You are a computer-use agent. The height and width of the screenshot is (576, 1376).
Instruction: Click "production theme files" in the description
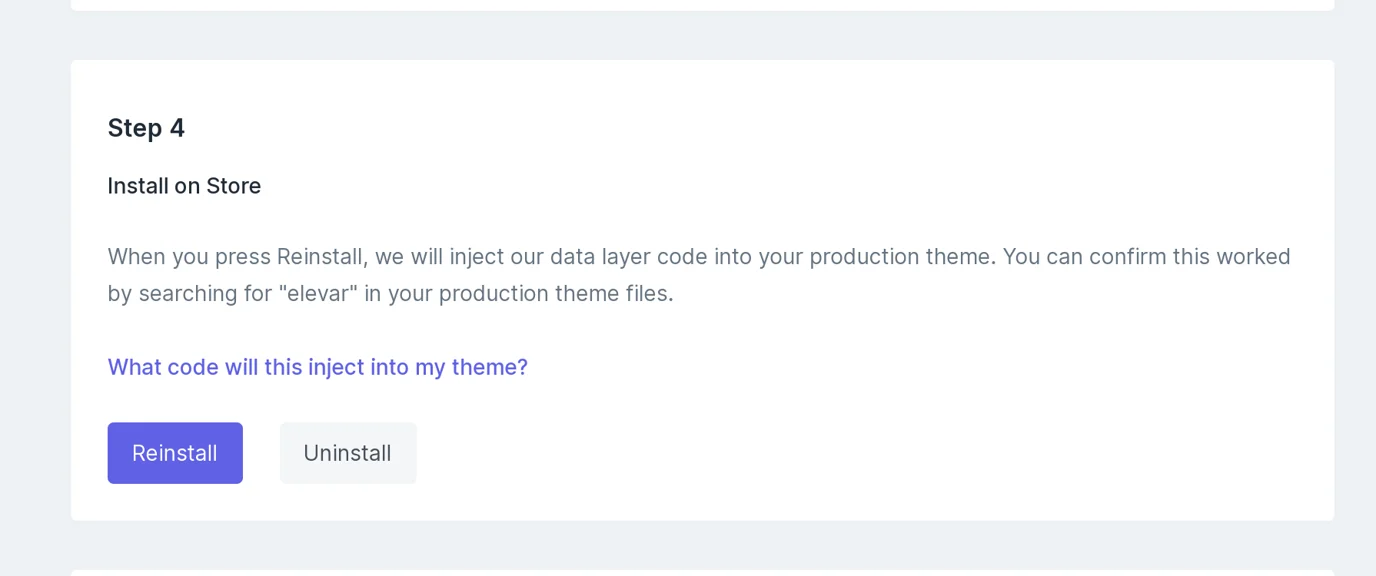pyautogui.click(x=554, y=294)
